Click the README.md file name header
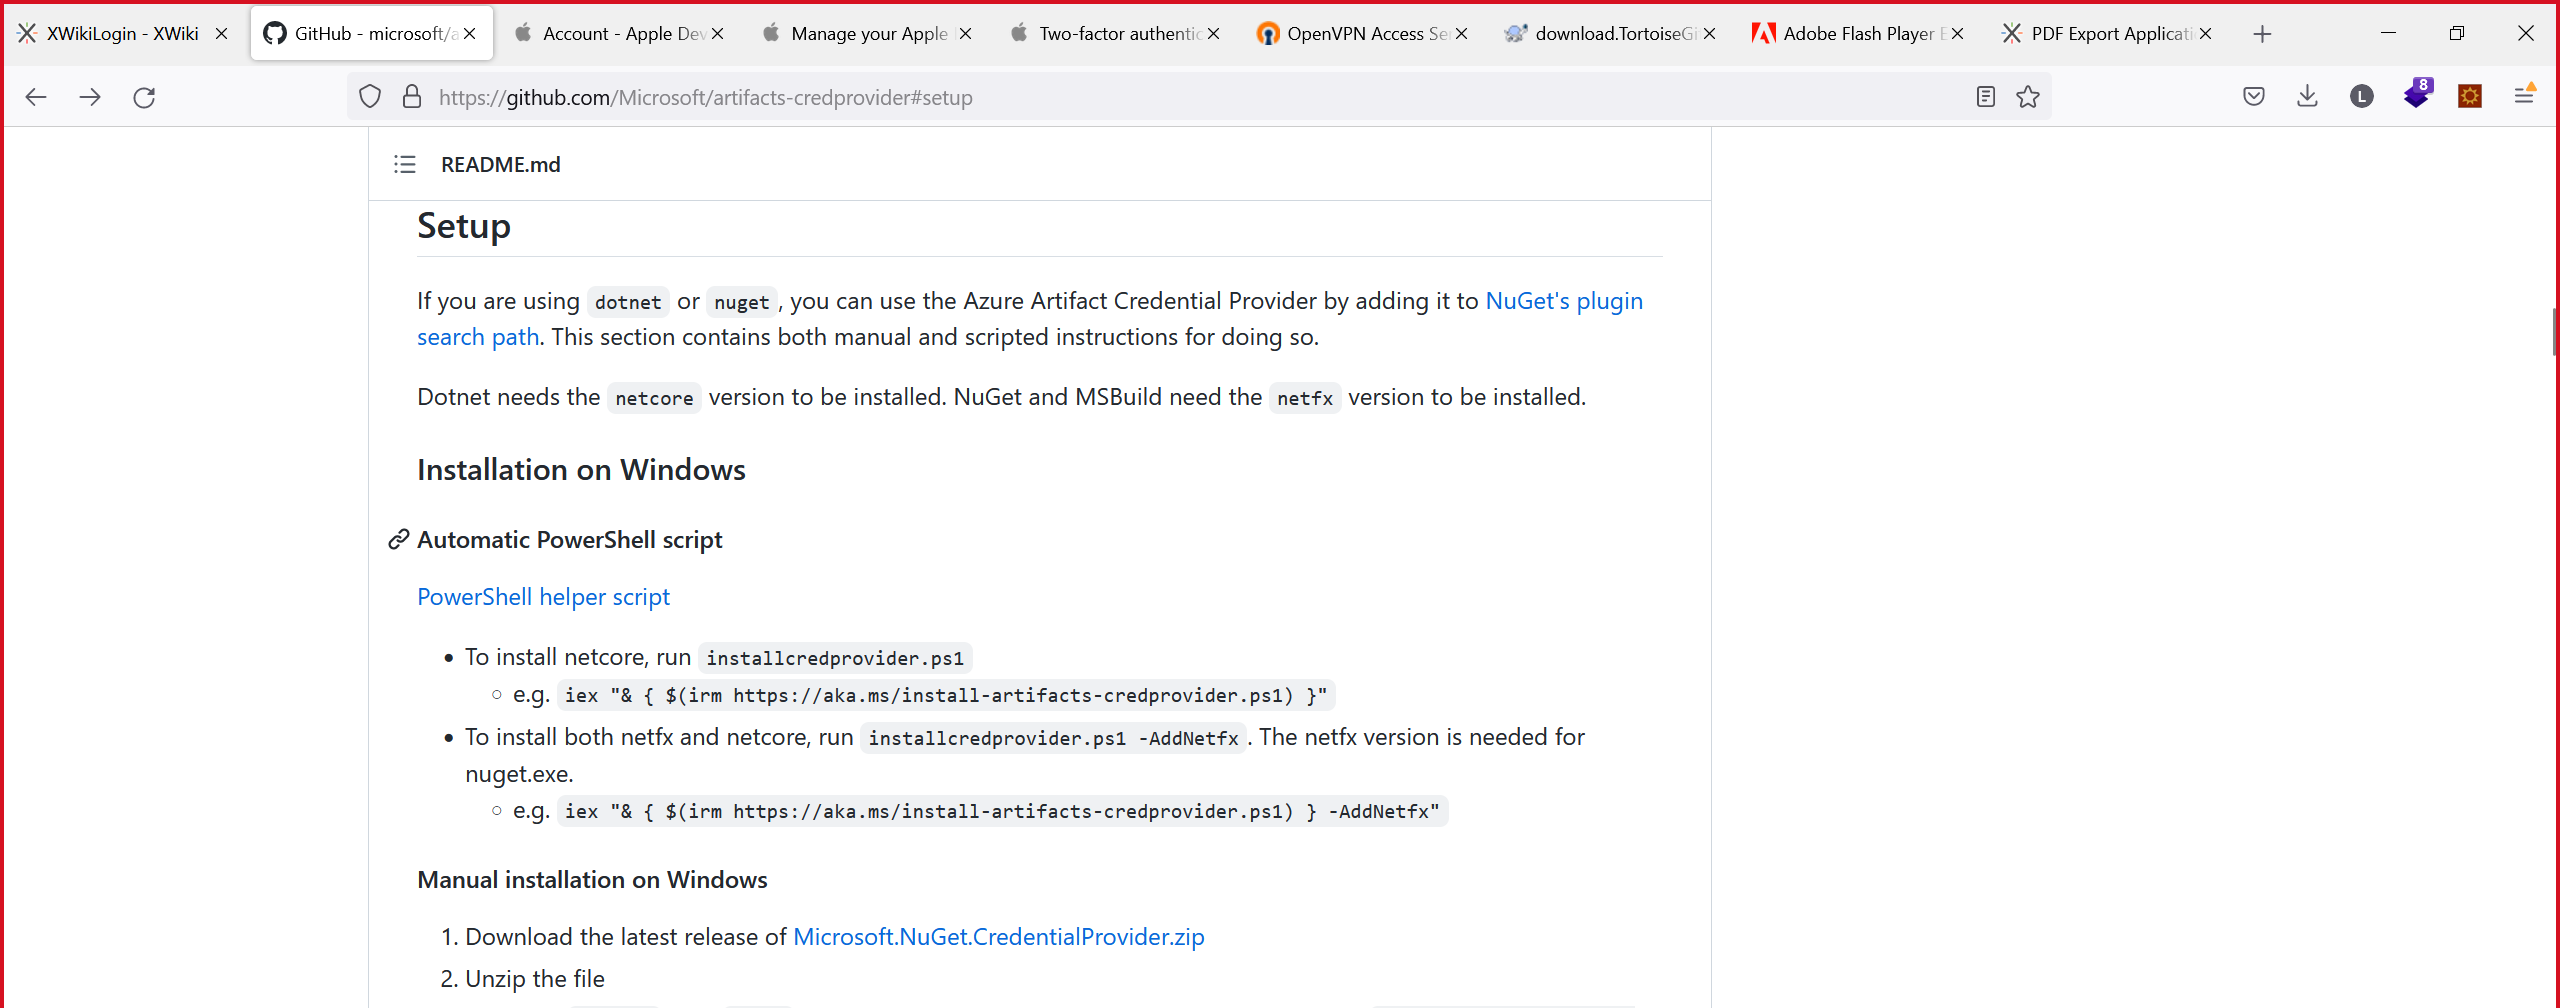The image size is (2560, 1008). 500,164
